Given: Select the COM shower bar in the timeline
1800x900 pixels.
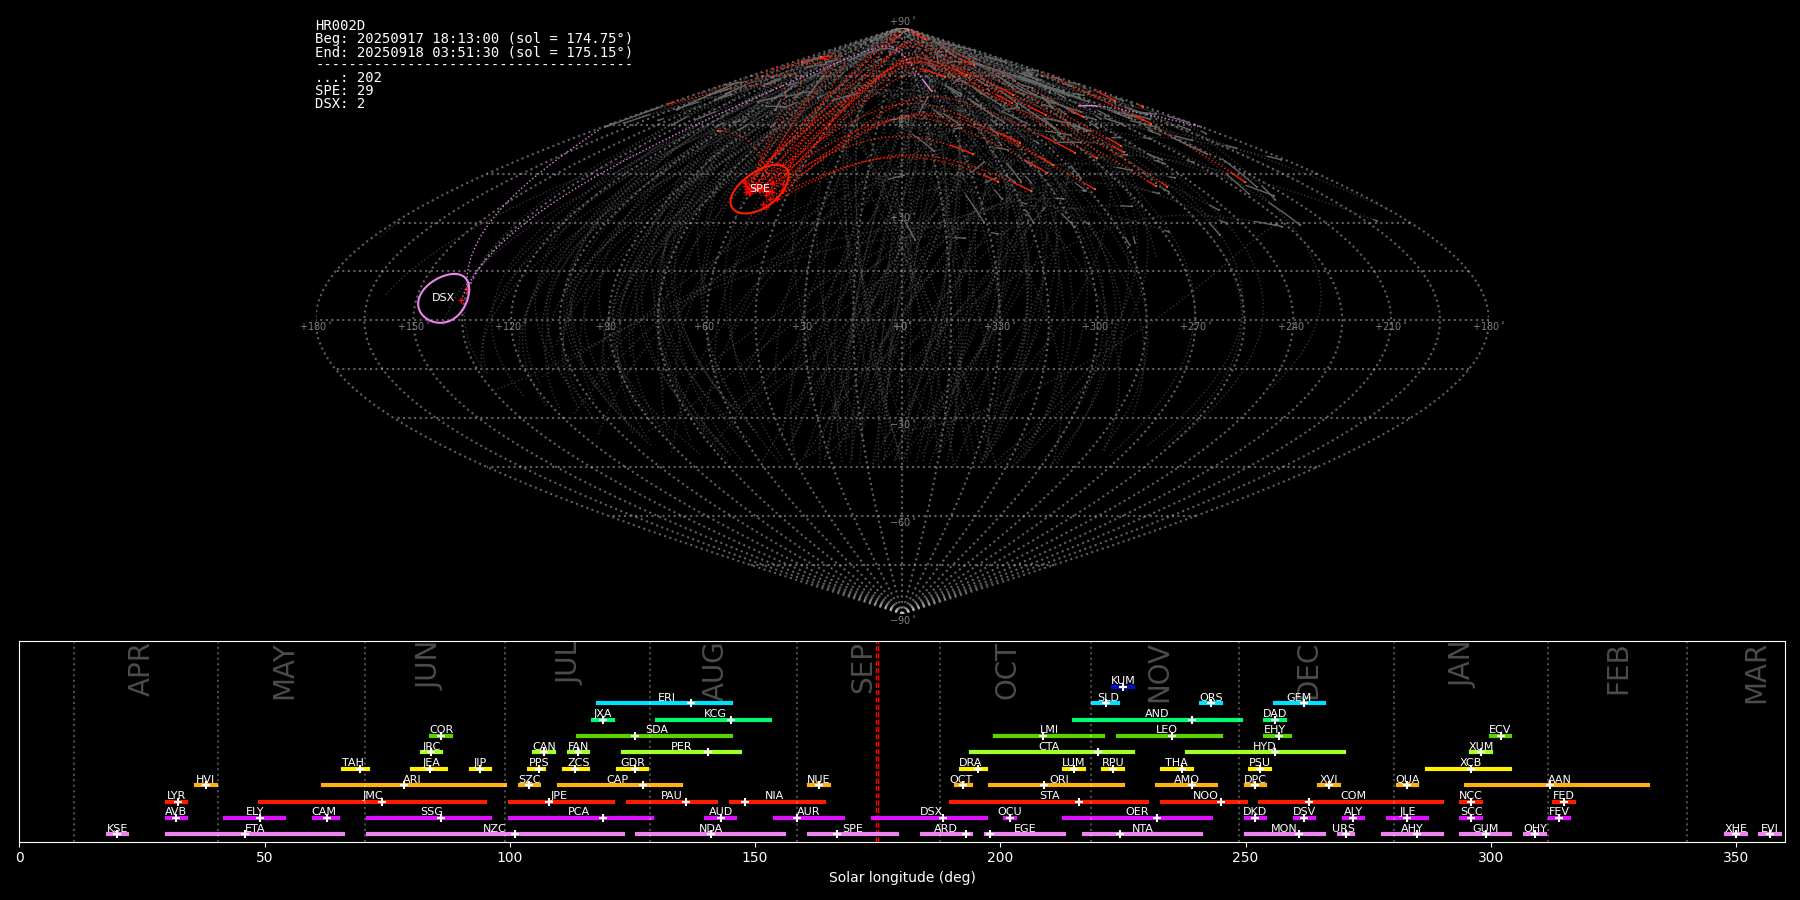Looking at the screenshot, I should (1351, 802).
